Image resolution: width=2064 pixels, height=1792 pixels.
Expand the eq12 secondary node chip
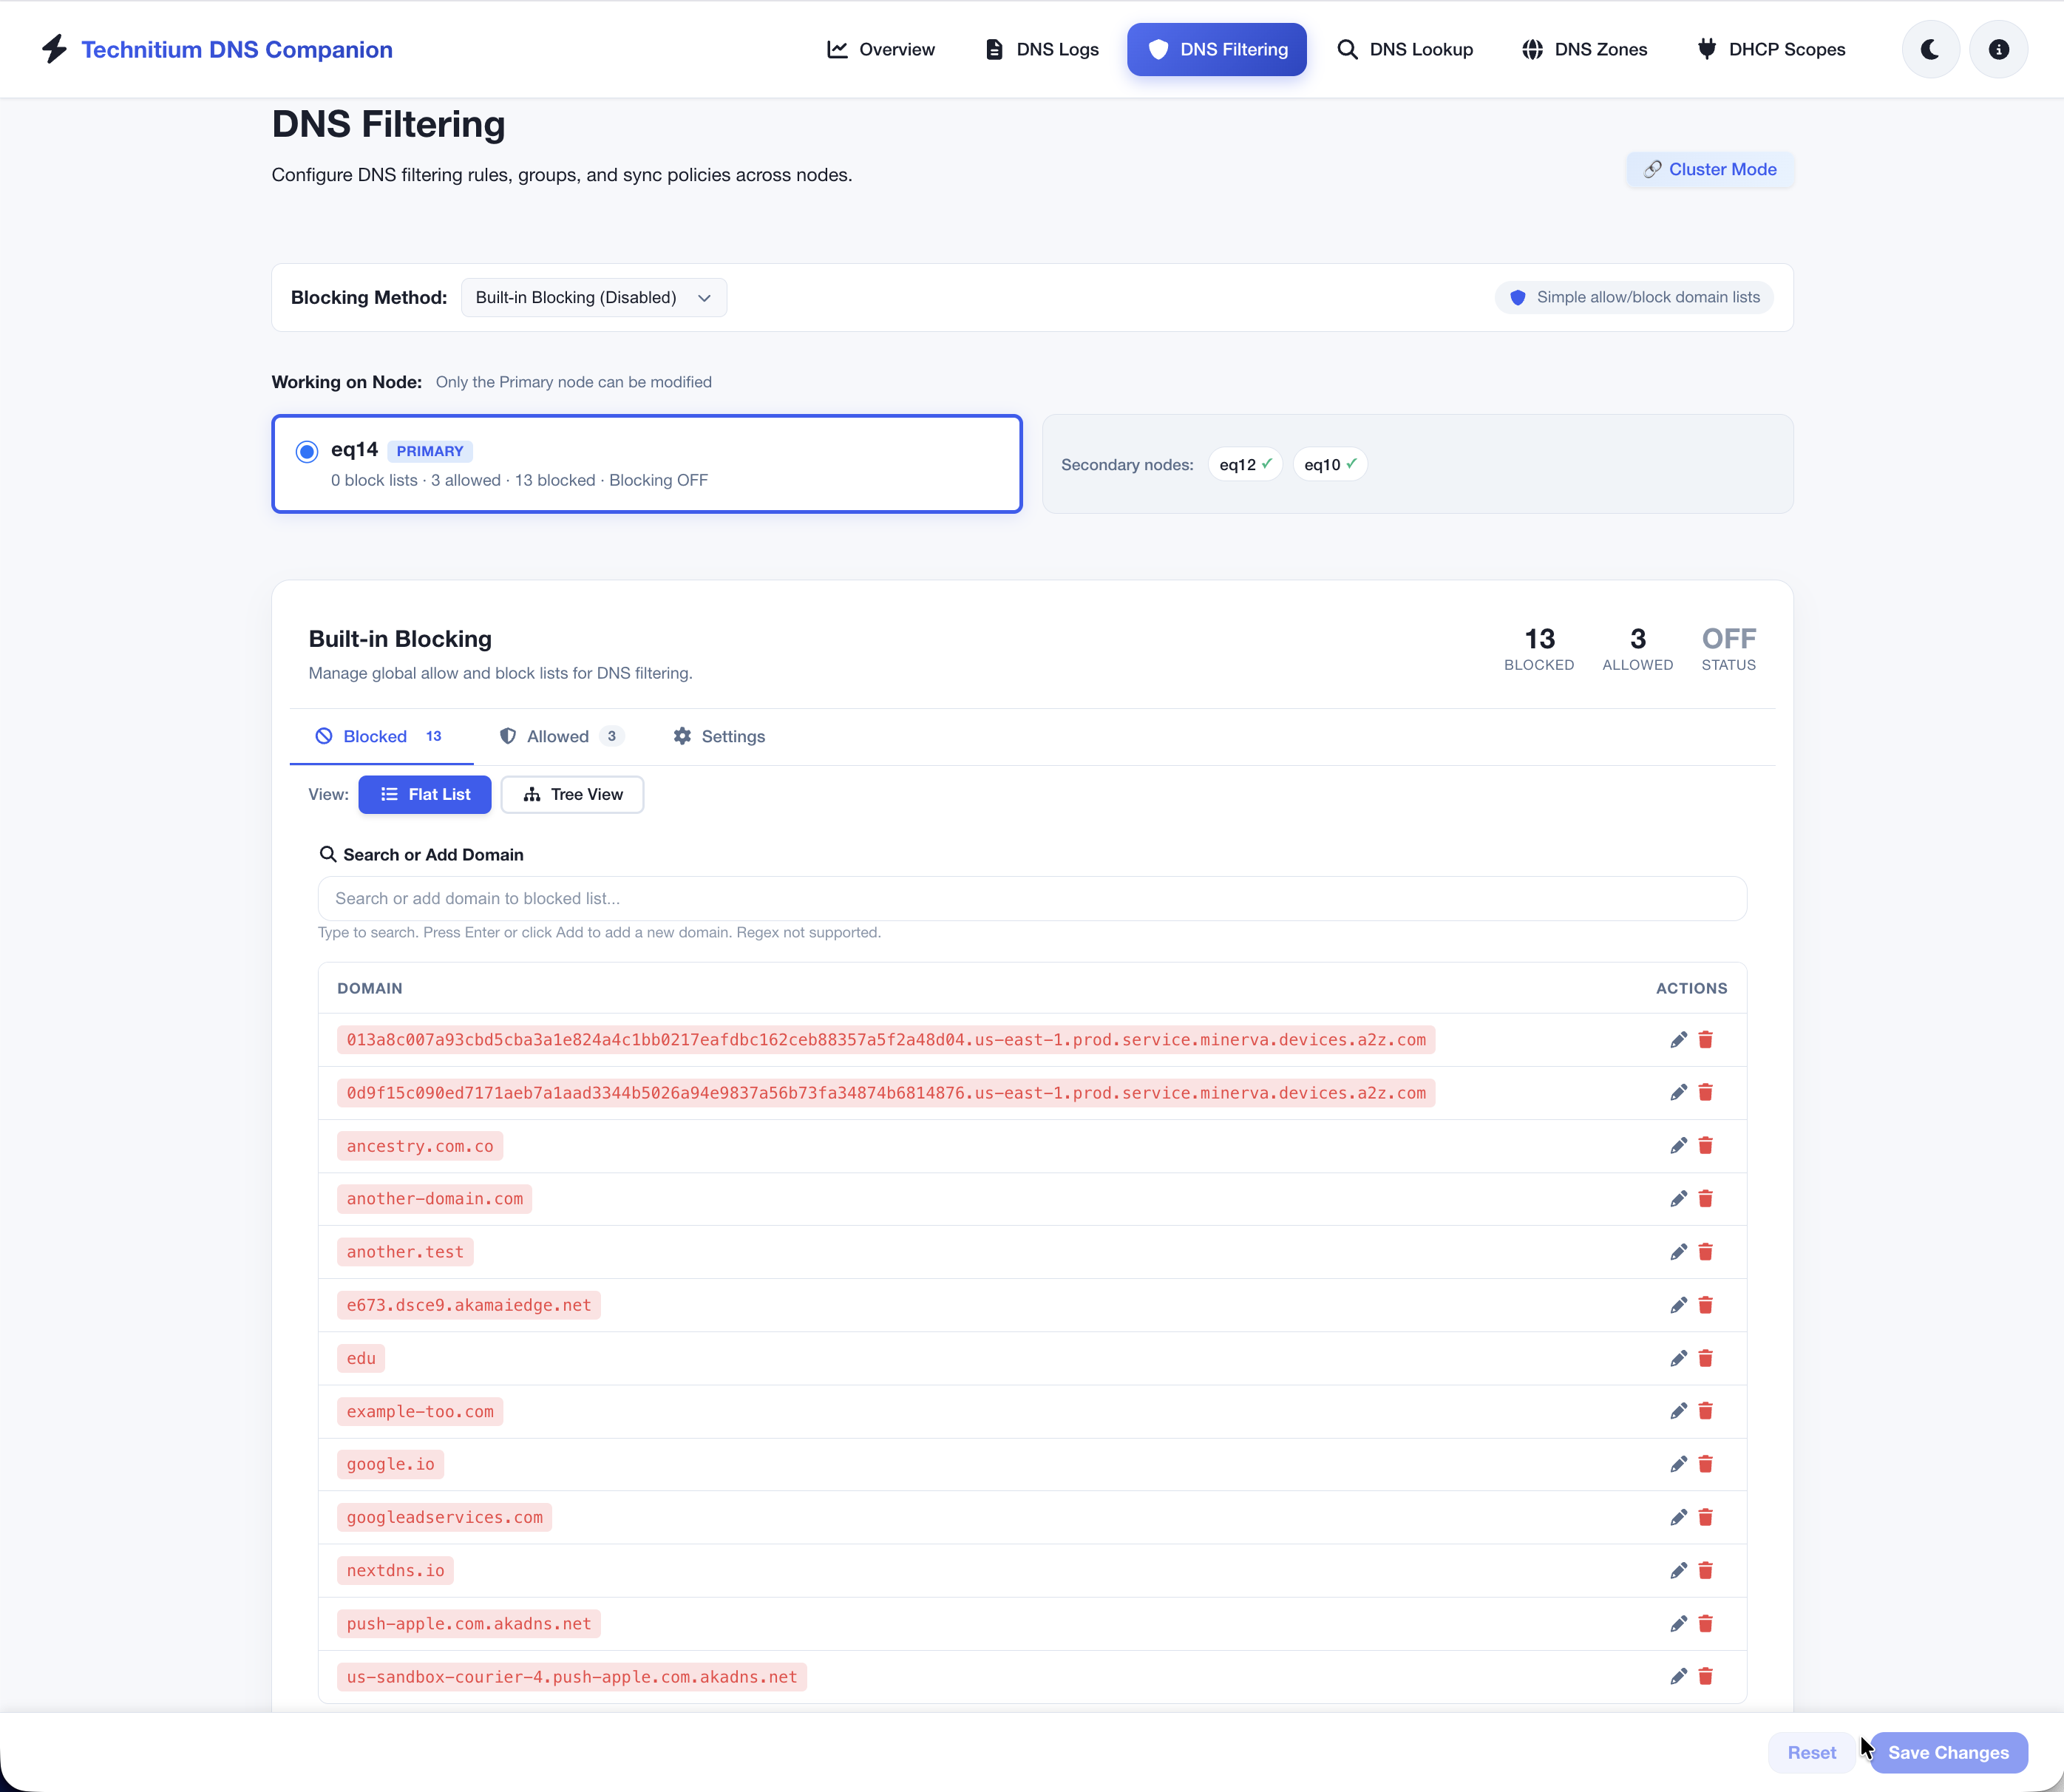(x=1244, y=463)
